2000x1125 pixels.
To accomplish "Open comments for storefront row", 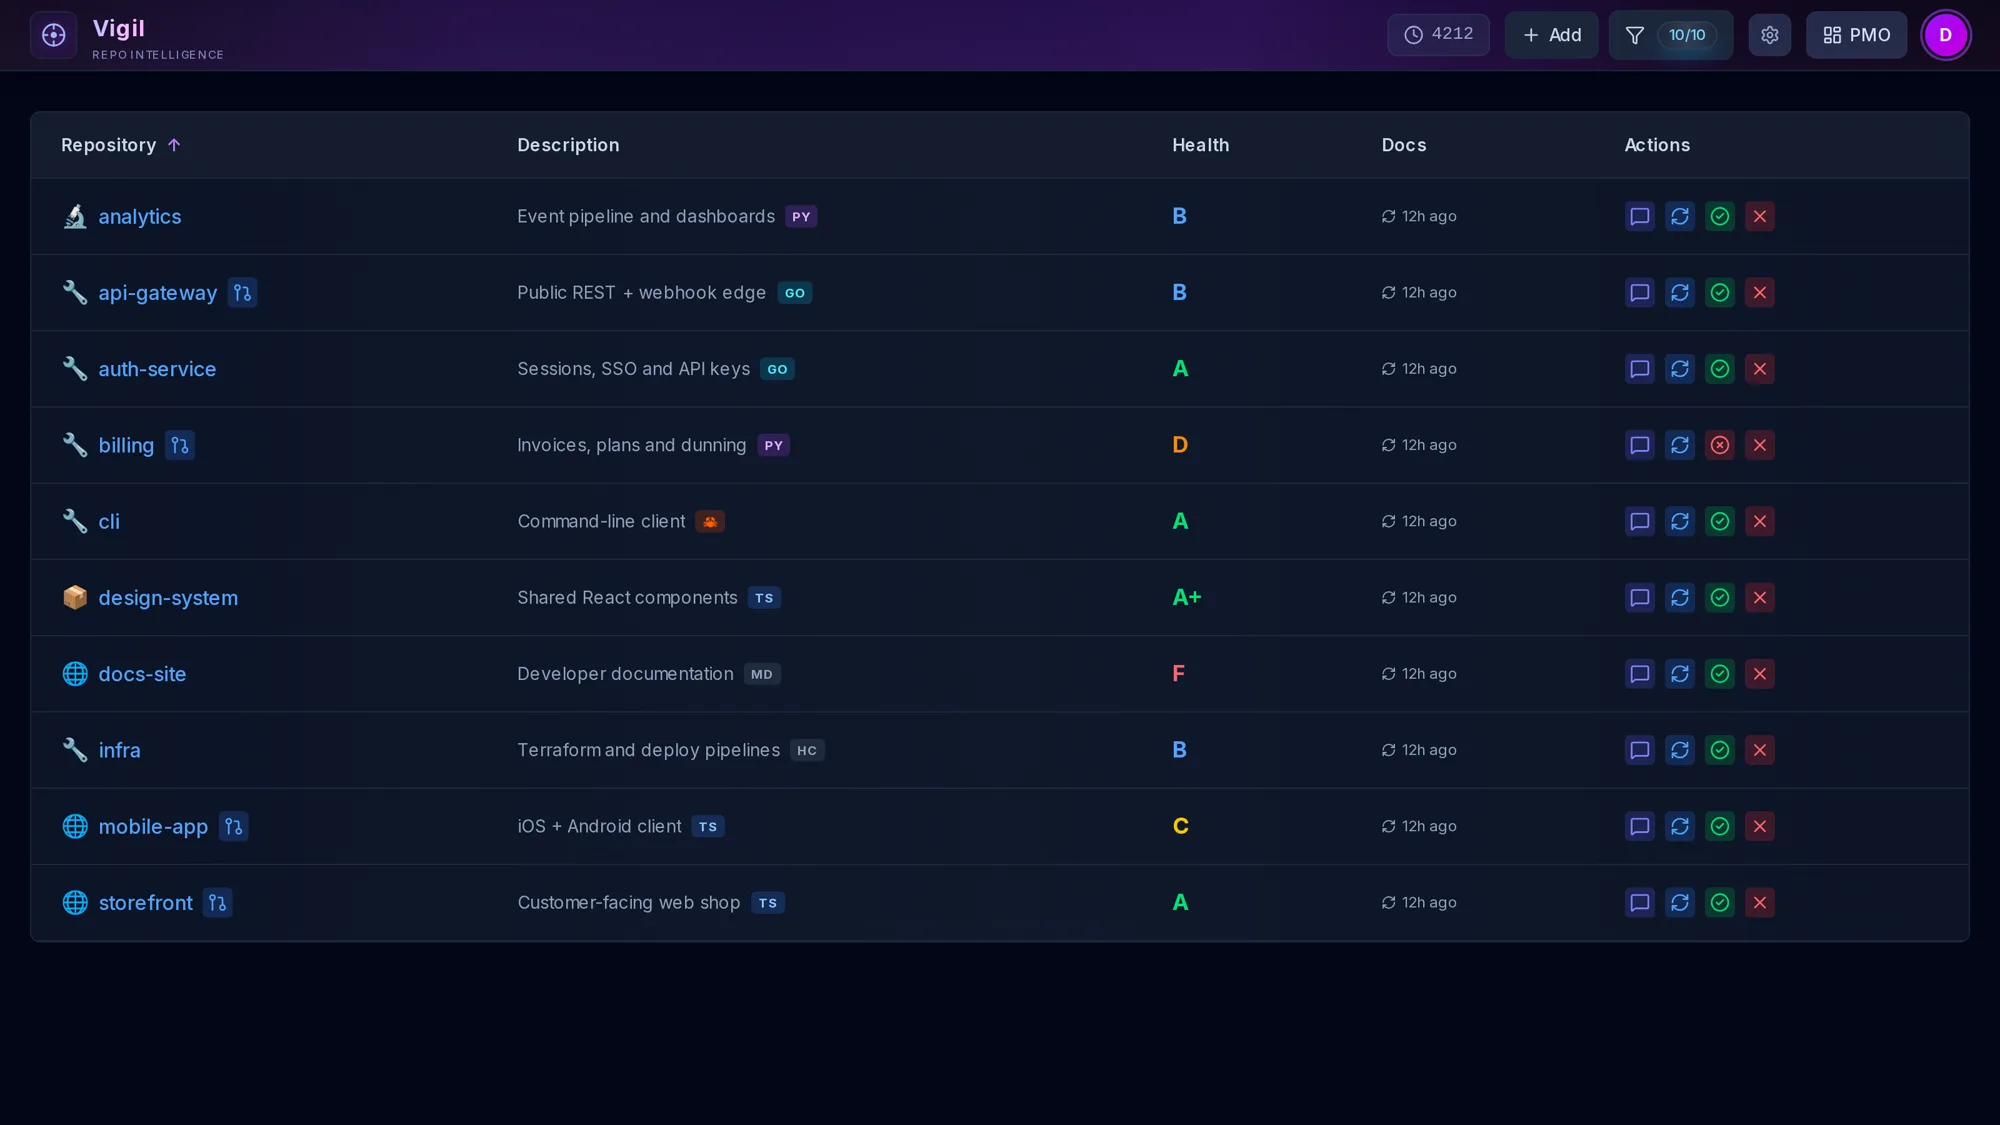I will [x=1640, y=903].
